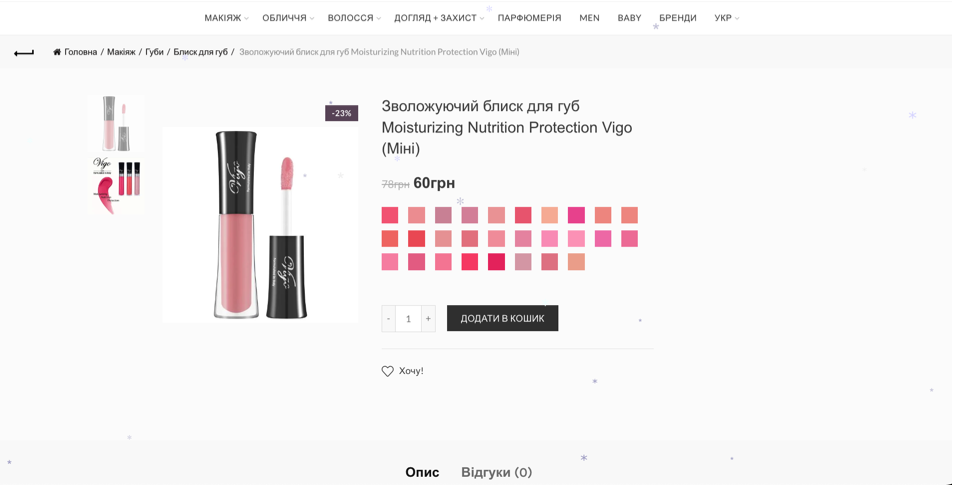Open the ПАРФЮМЕРІЯ menu item

coord(529,18)
